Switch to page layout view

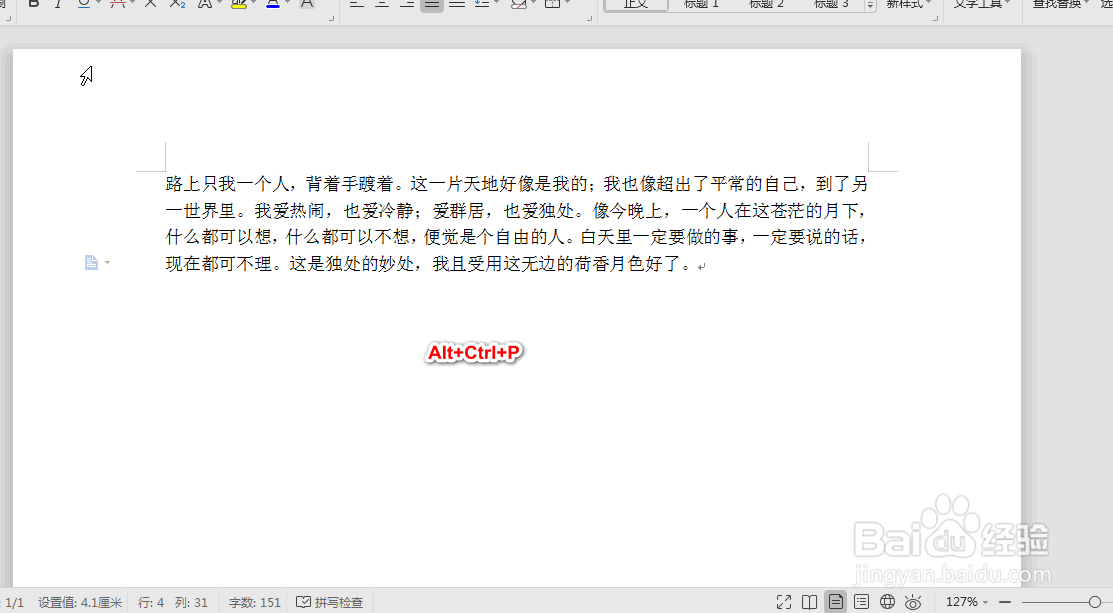[835, 602]
